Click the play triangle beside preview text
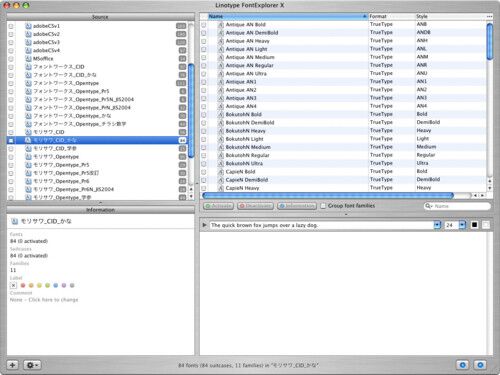 [204, 225]
